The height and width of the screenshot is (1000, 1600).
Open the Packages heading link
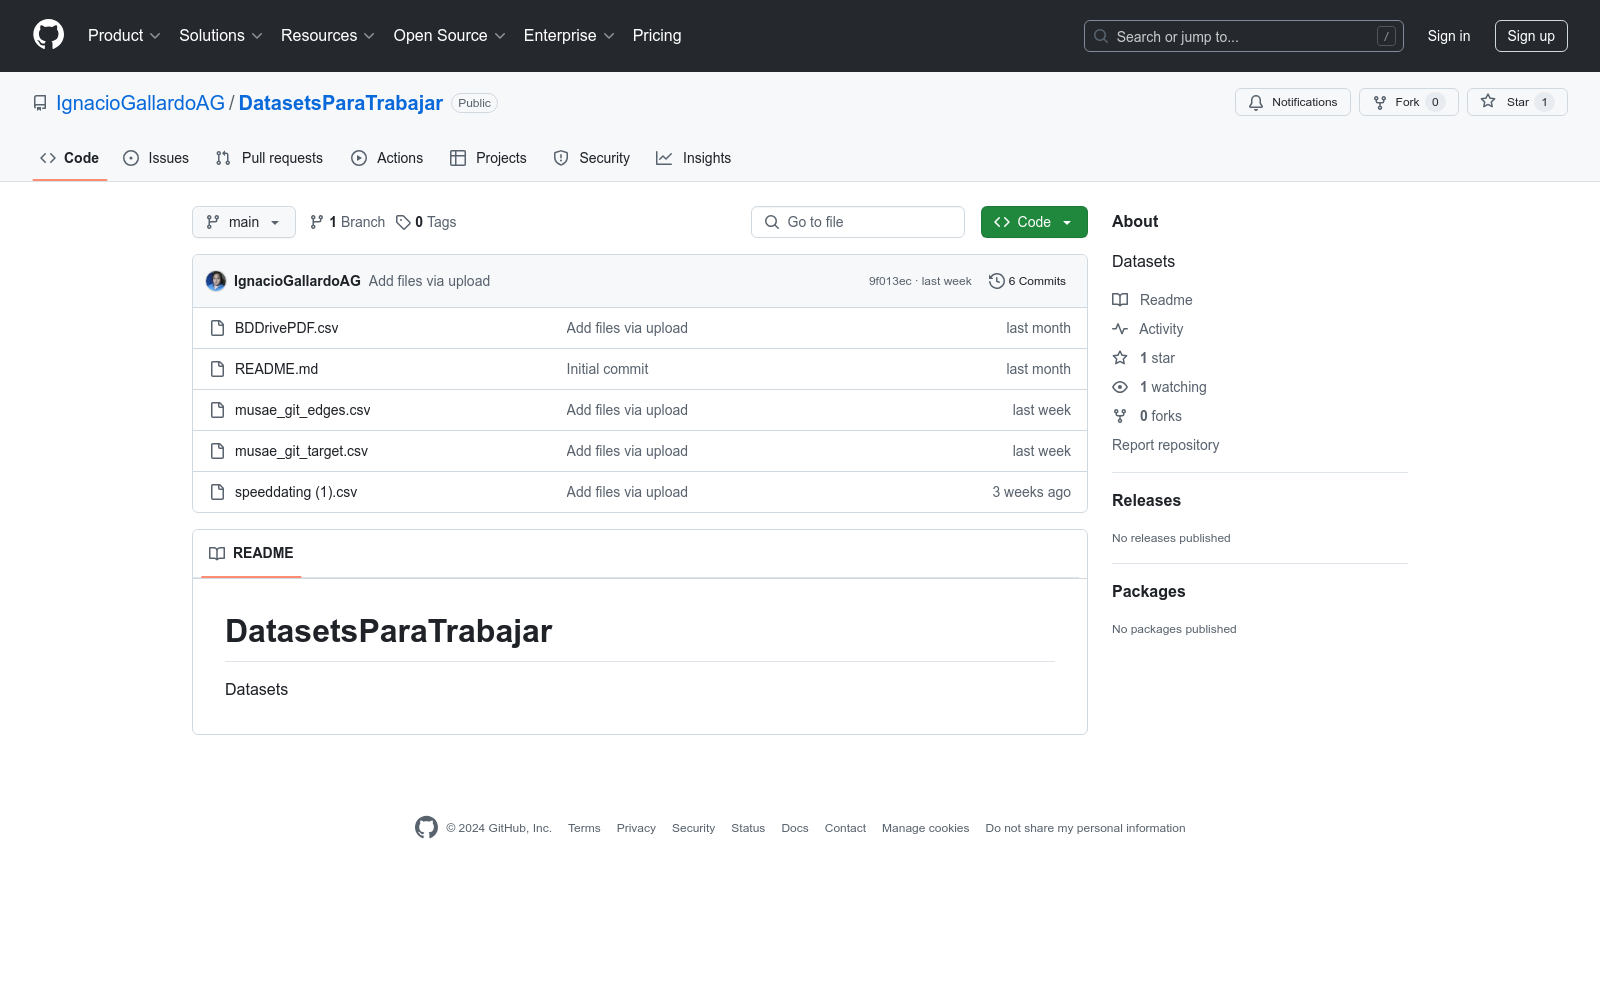pos(1148,592)
